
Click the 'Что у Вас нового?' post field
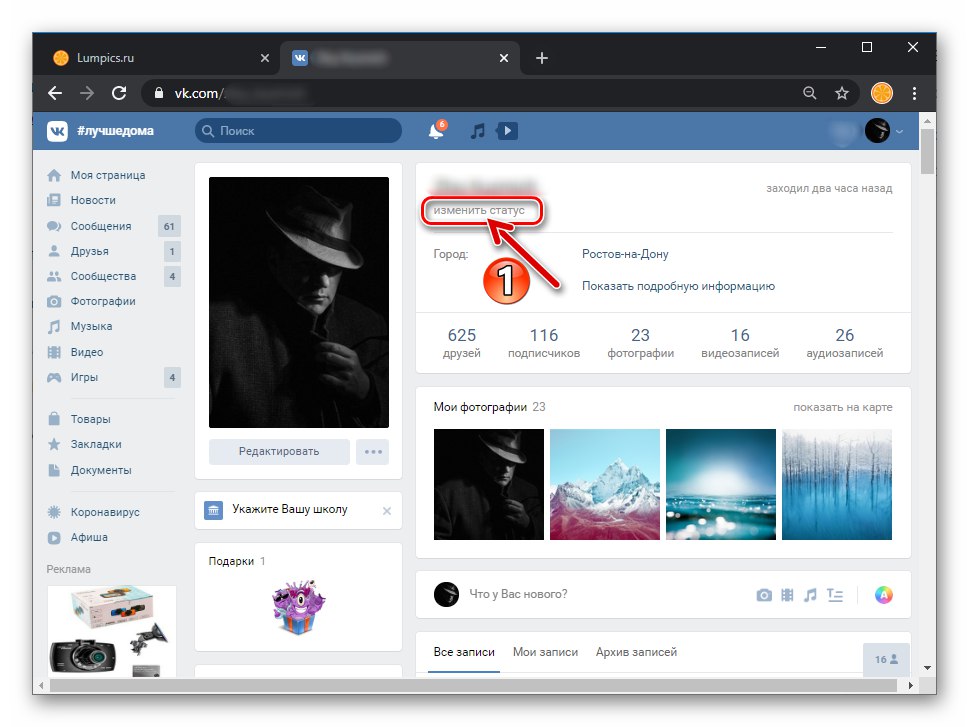point(518,595)
